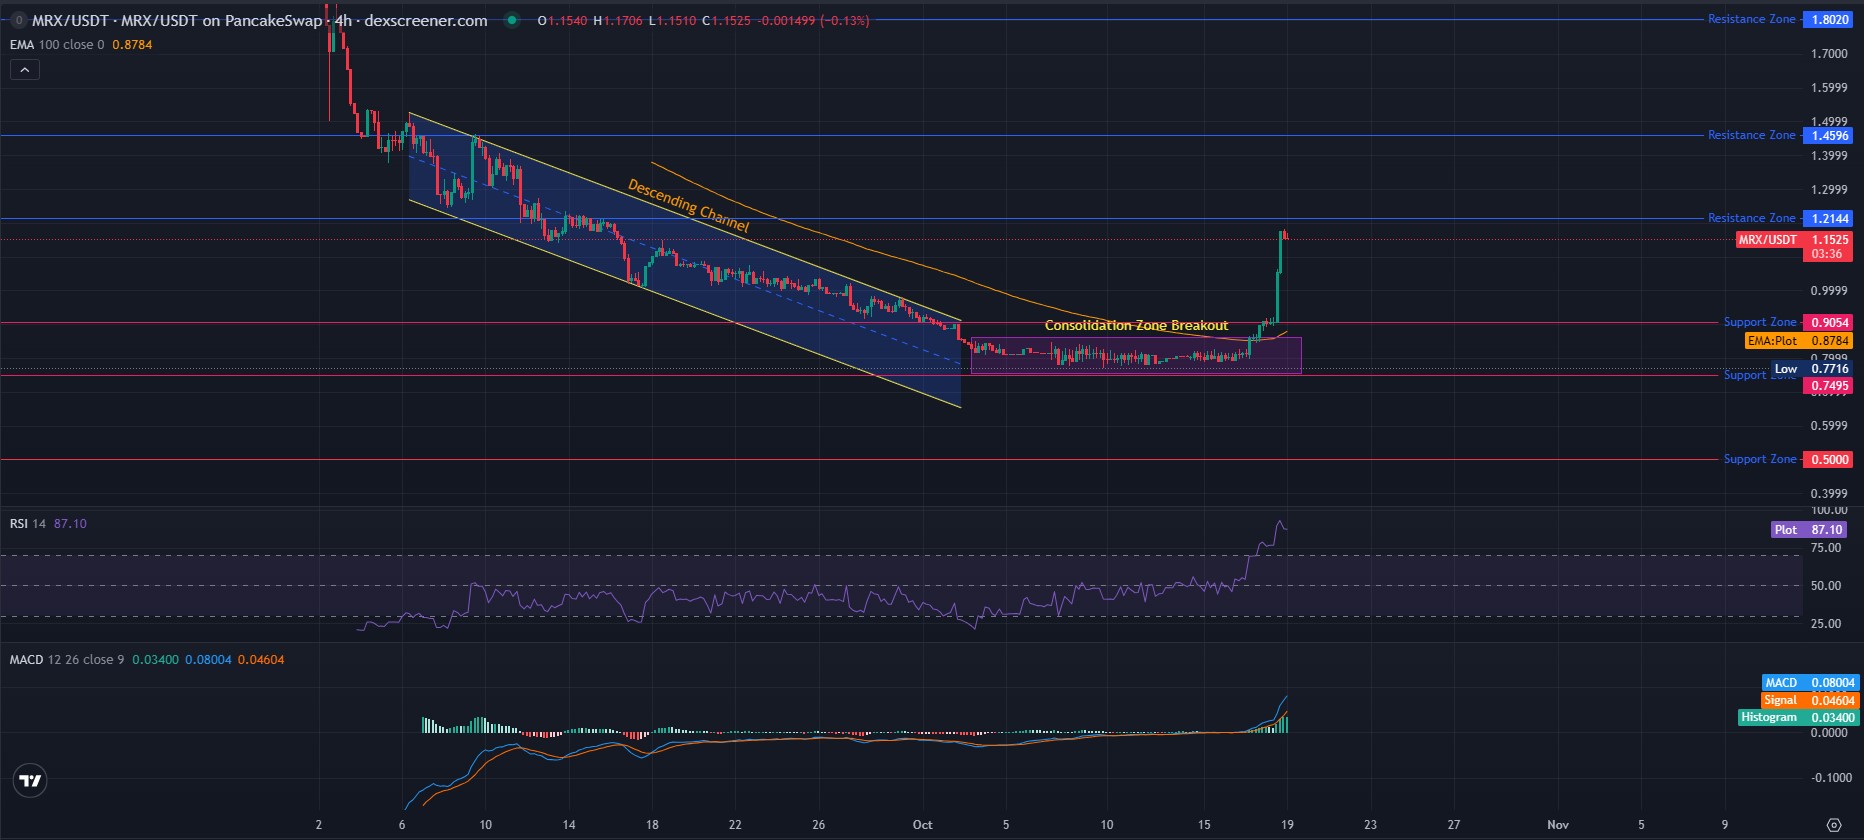The height and width of the screenshot is (840, 1864).
Task: Click the Low 0.7716 axis label
Action: [x=1813, y=369]
